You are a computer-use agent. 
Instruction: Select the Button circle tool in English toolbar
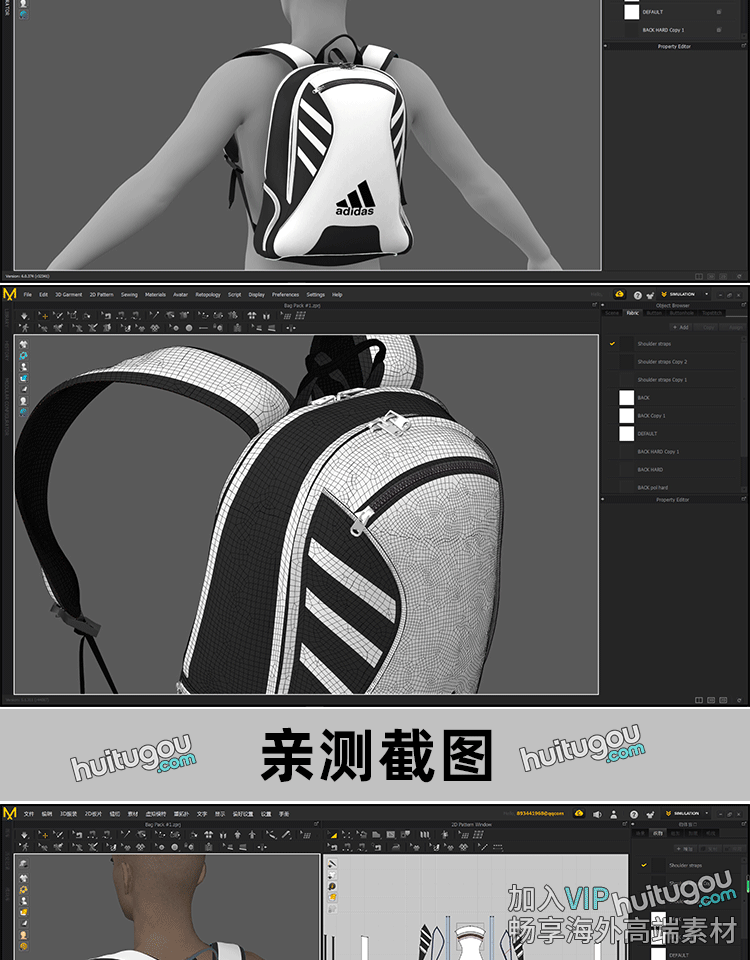[189, 328]
